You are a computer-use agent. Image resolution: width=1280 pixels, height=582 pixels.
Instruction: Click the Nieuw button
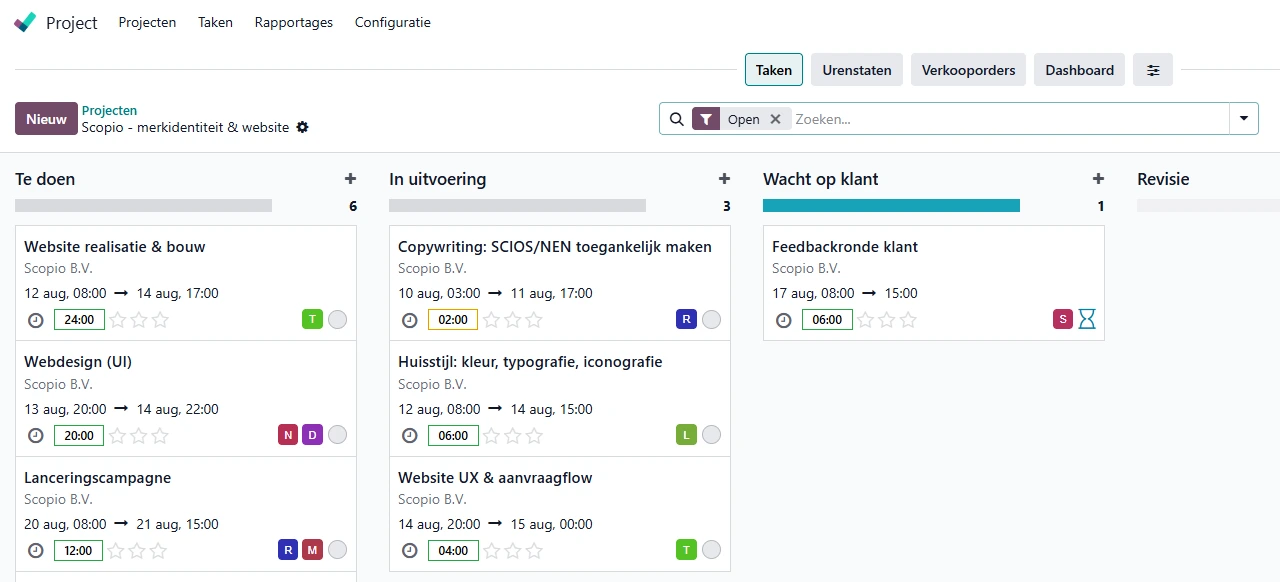(46, 119)
